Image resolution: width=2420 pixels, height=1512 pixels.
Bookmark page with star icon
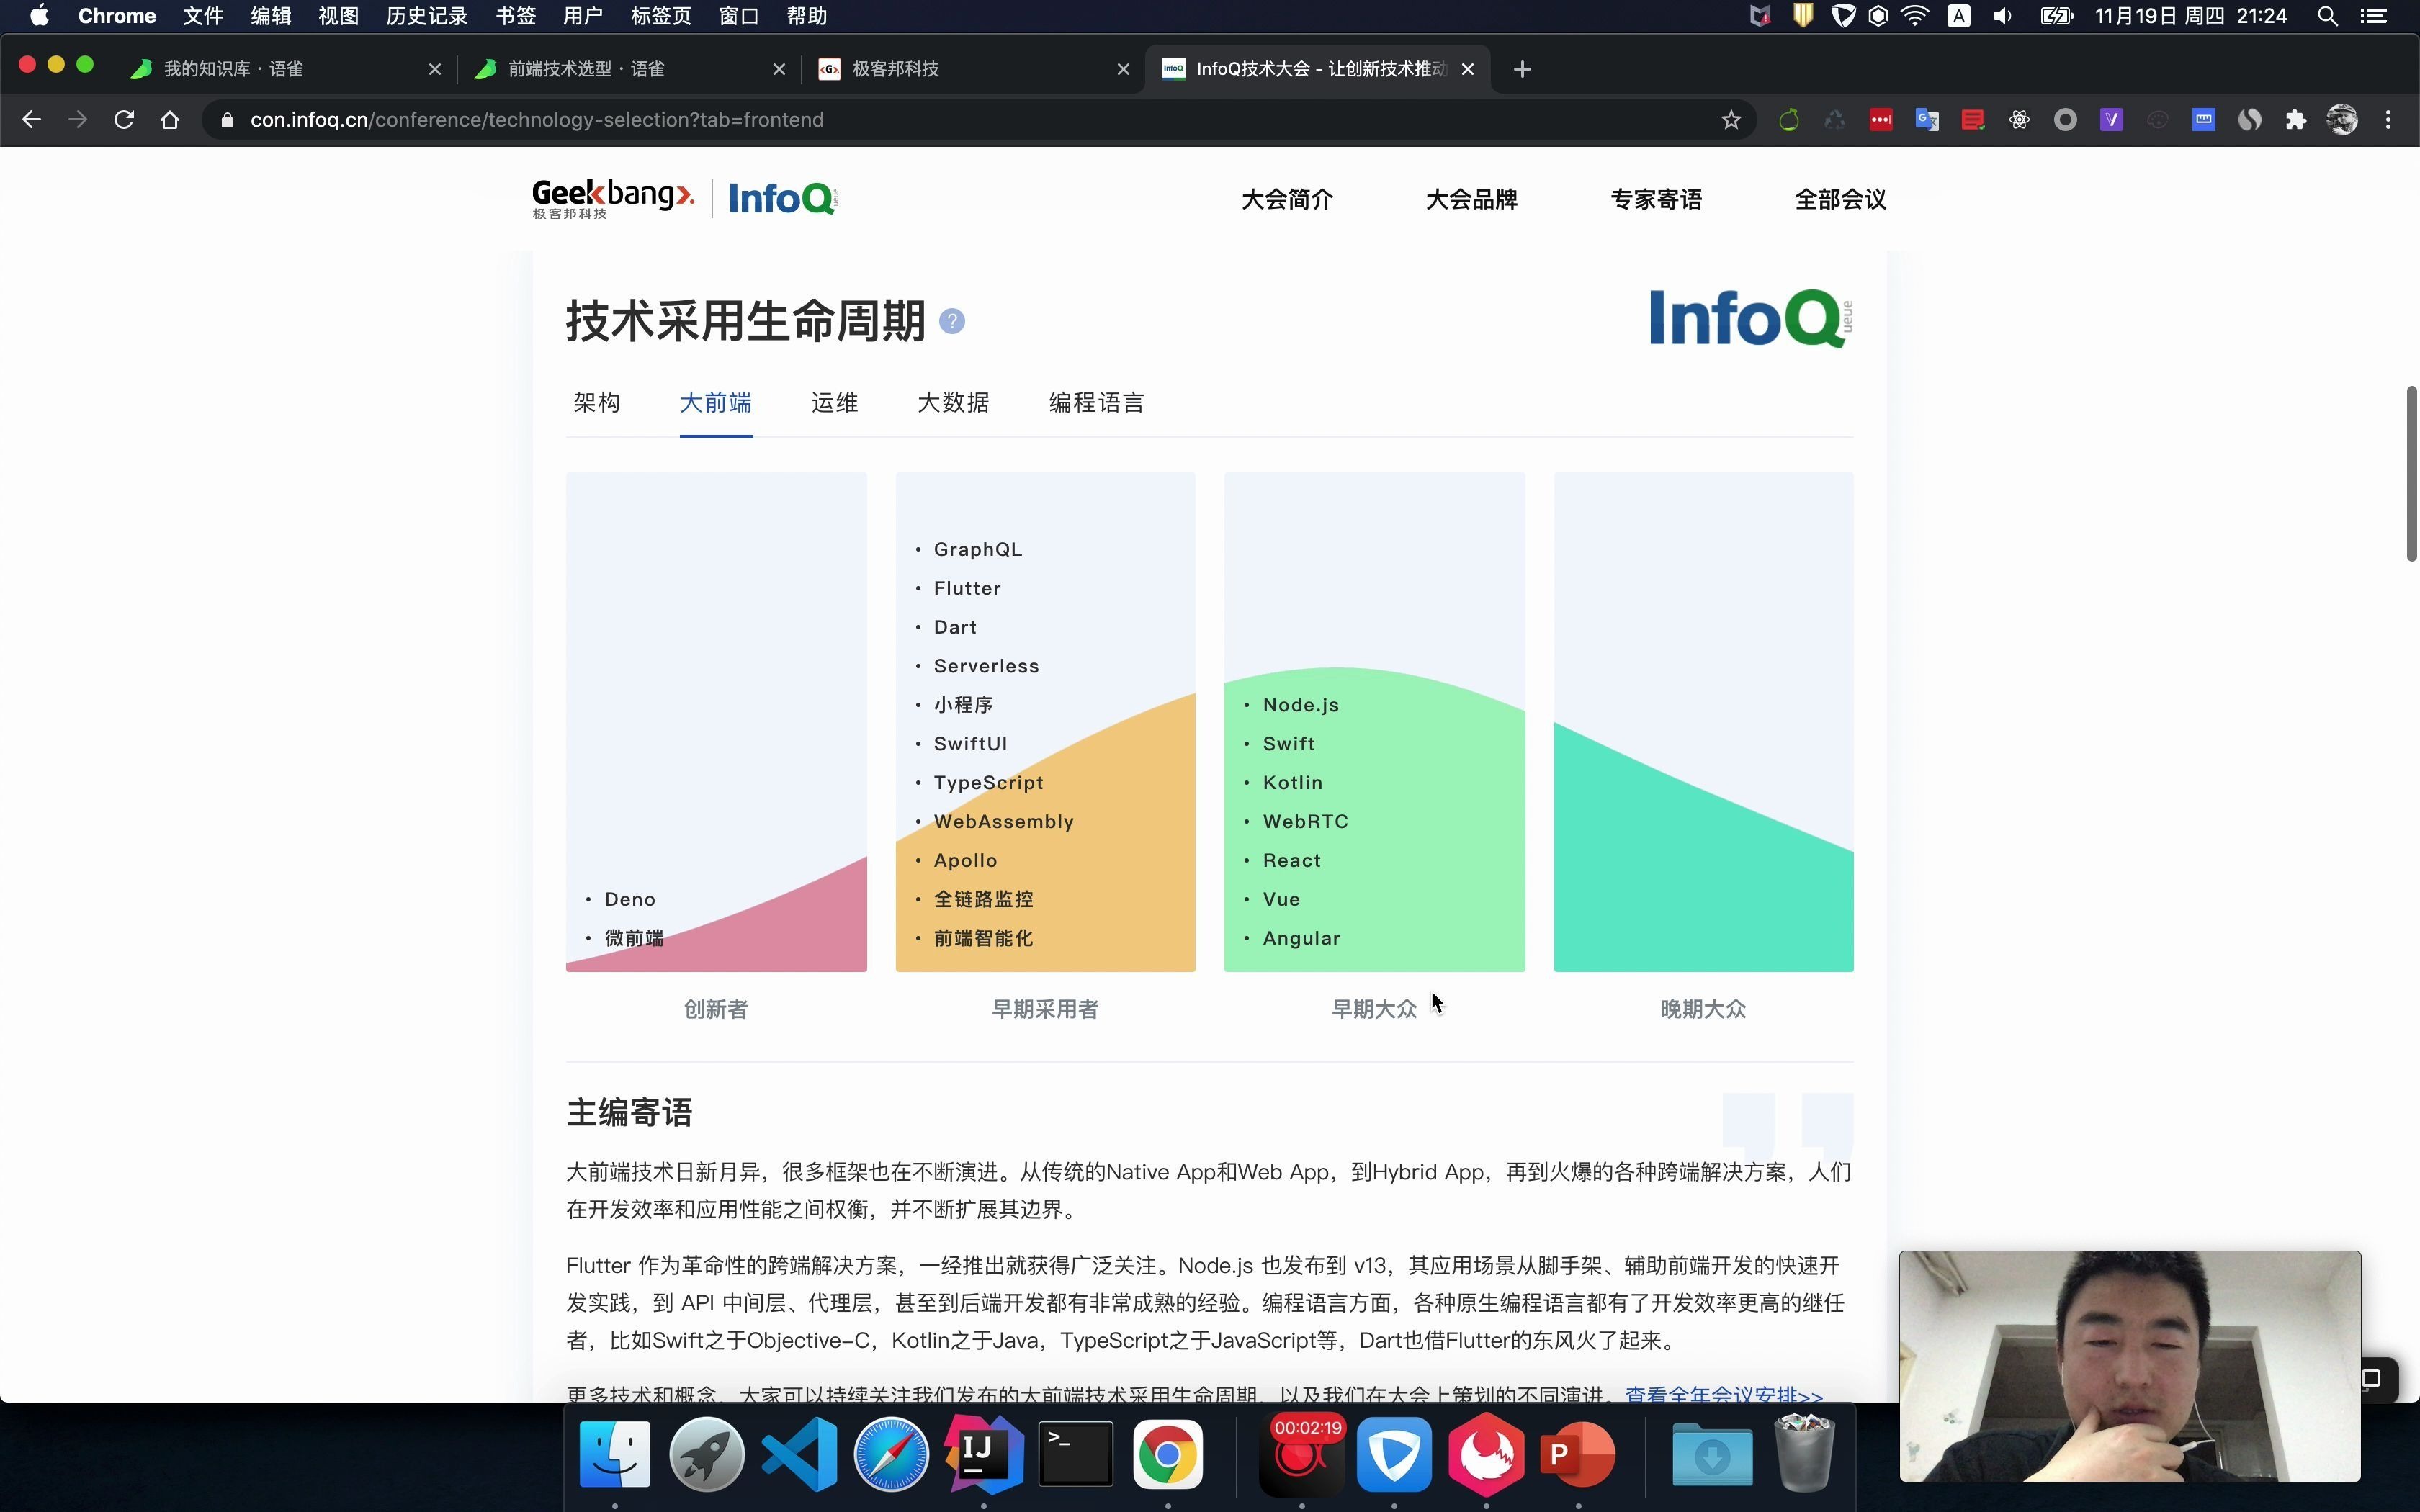[1731, 120]
